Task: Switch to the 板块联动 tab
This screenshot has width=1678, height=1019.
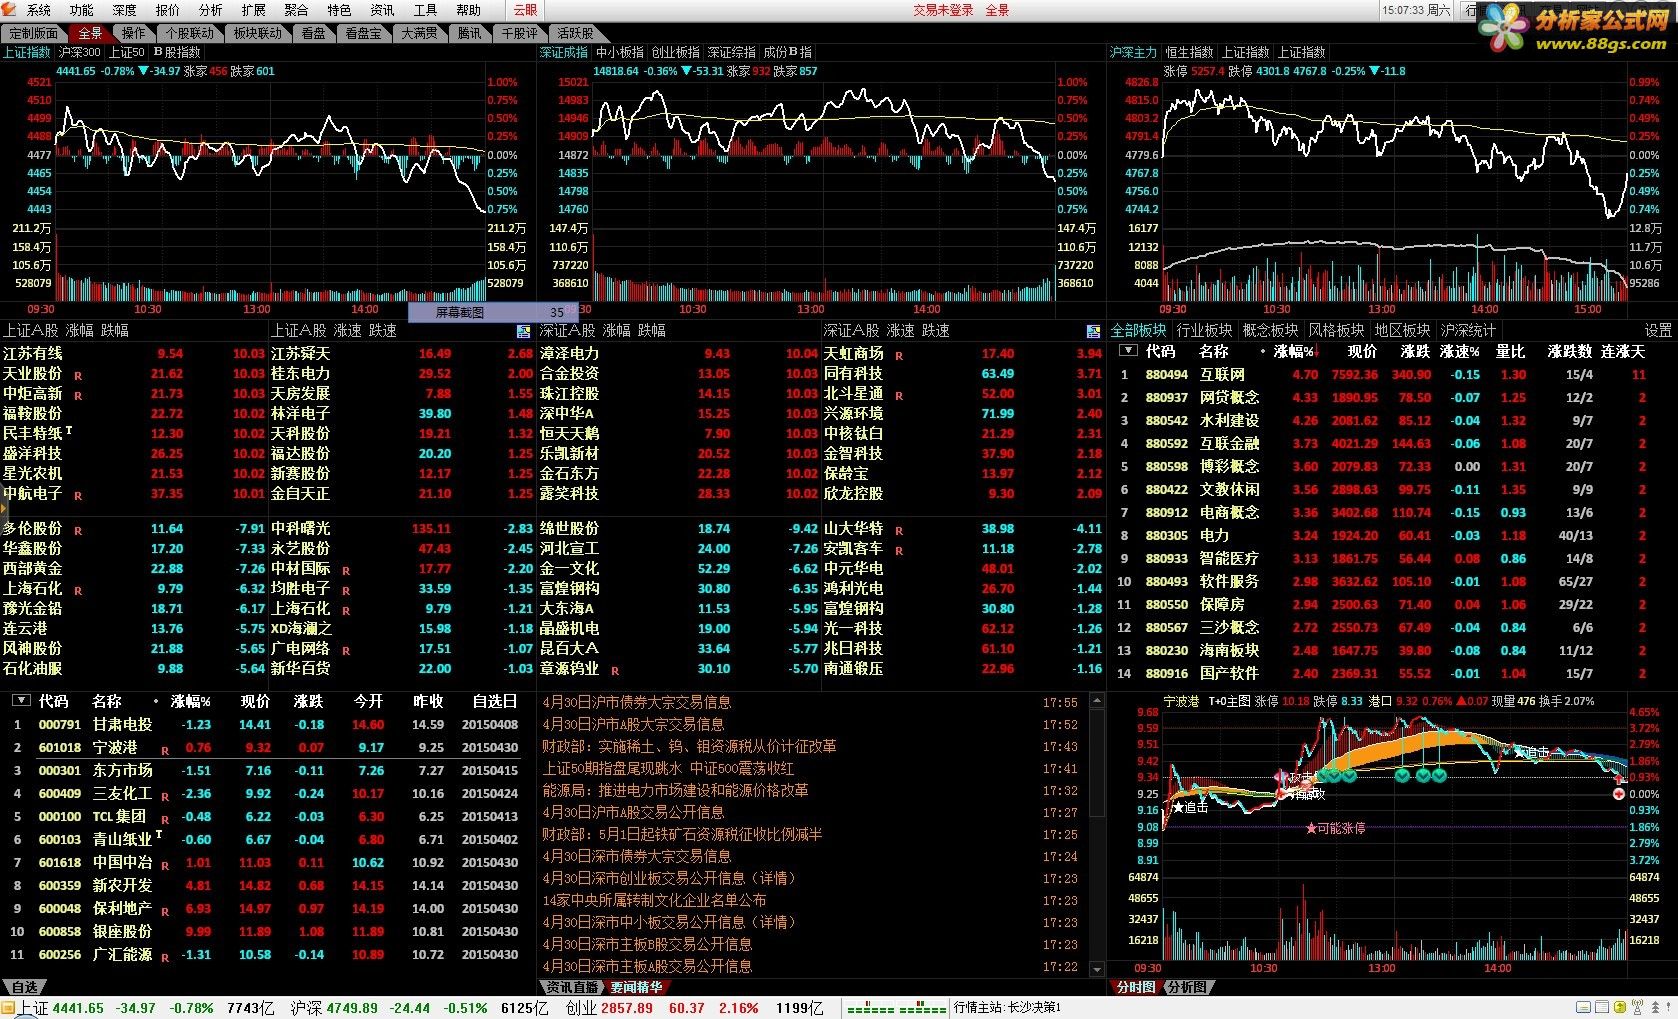Action: (x=257, y=33)
